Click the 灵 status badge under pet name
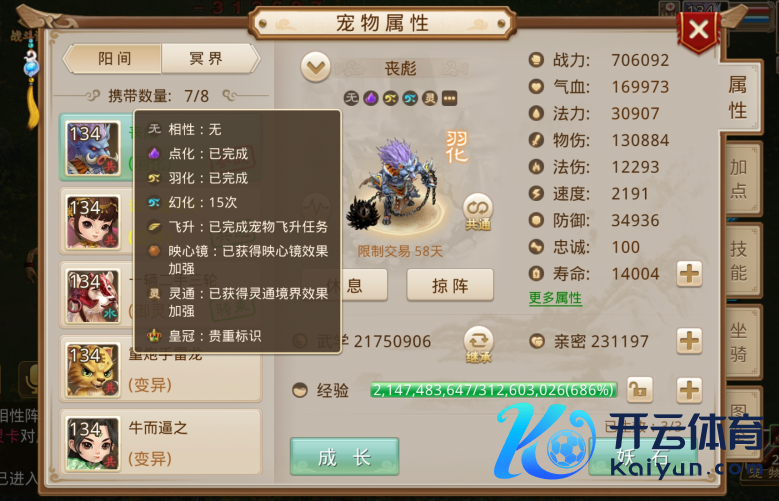This screenshot has height=501, width=779. [x=430, y=98]
